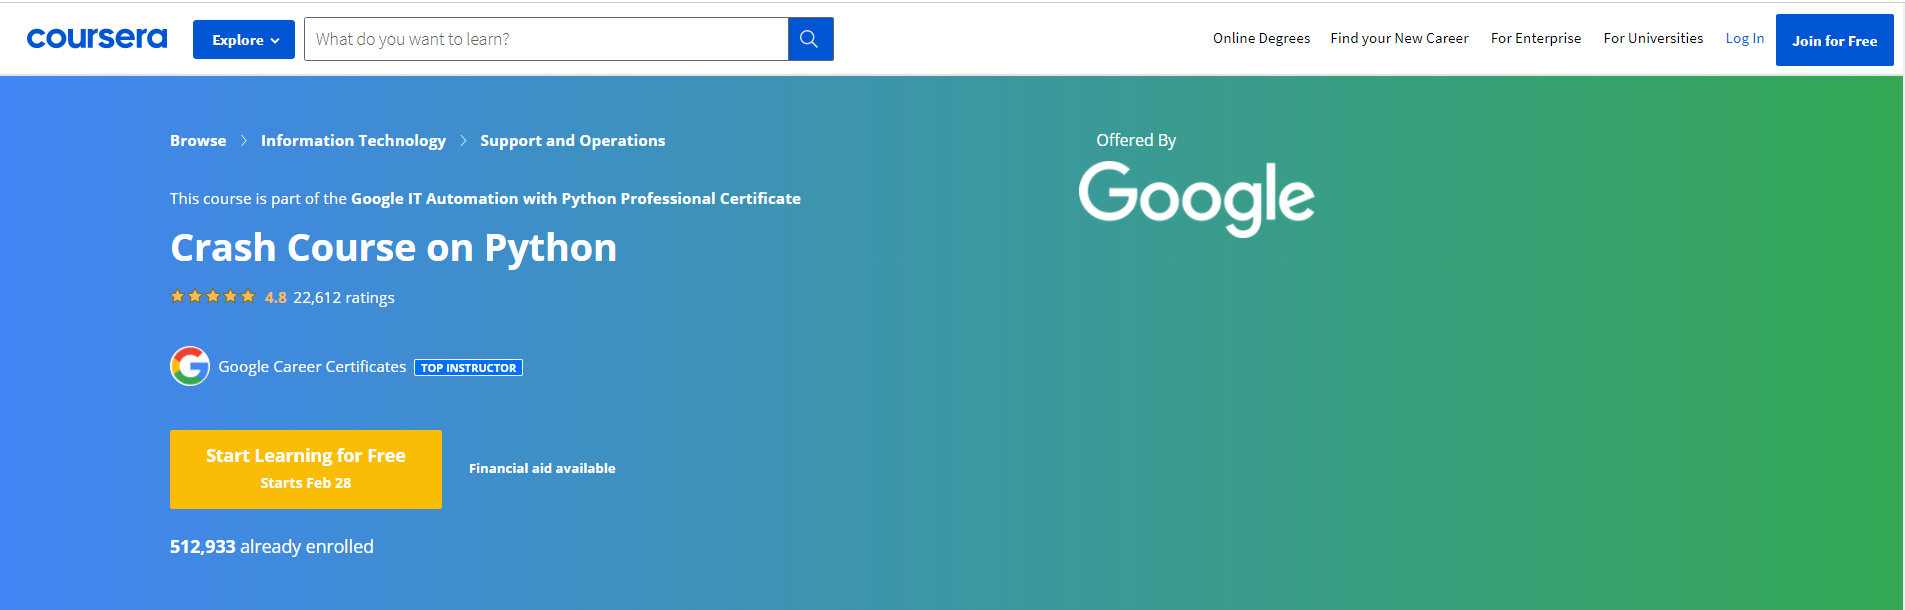Open Information Technology breadcrumb

coord(354,141)
